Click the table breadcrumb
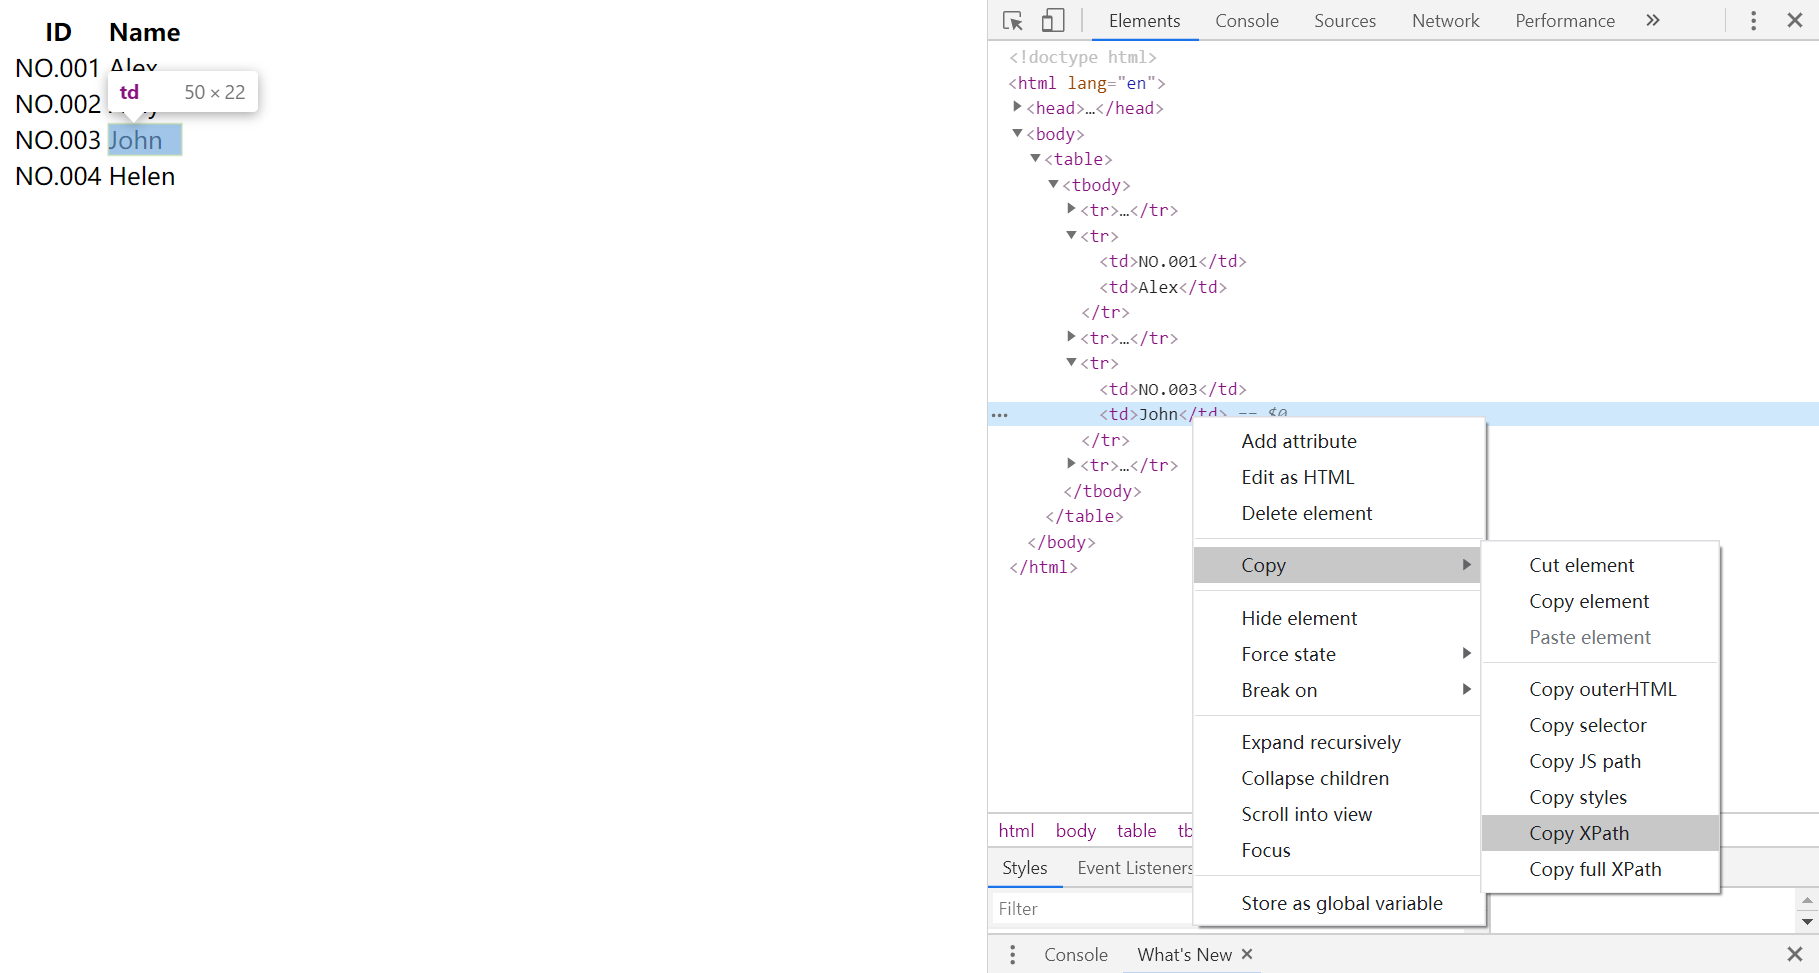The width and height of the screenshot is (1819, 973). [x=1136, y=830]
